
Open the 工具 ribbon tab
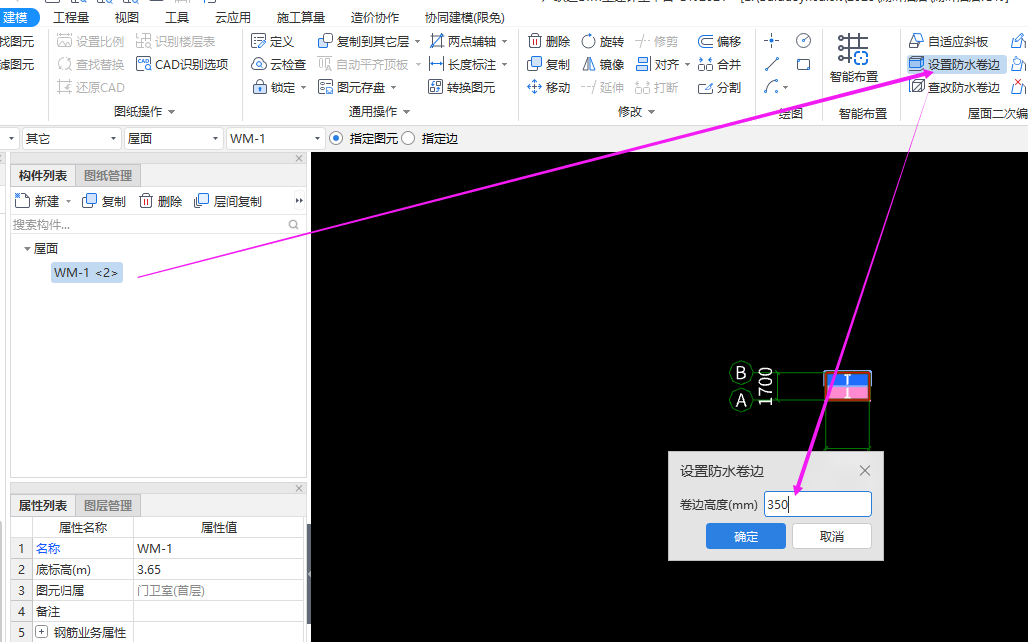click(x=176, y=18)
